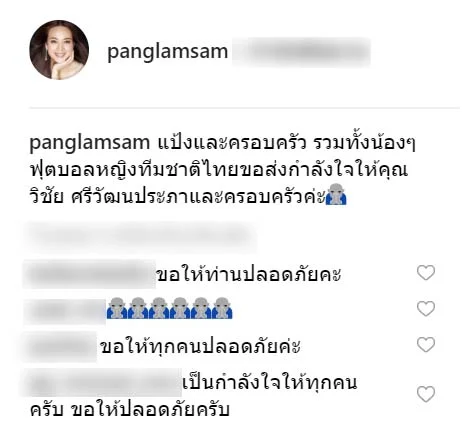Like the crying emojis comment with its heart

click(426, 309)
